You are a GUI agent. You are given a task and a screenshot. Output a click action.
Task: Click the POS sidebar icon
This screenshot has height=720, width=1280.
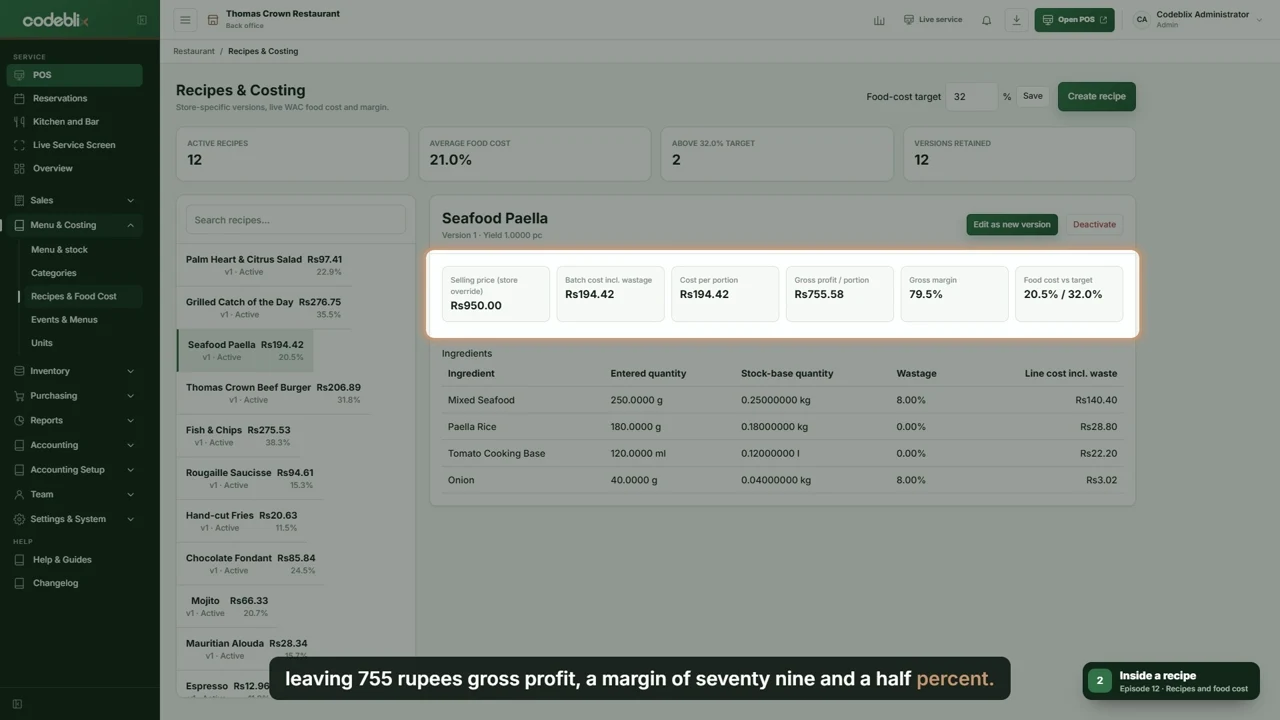click(x=20, y=75)
